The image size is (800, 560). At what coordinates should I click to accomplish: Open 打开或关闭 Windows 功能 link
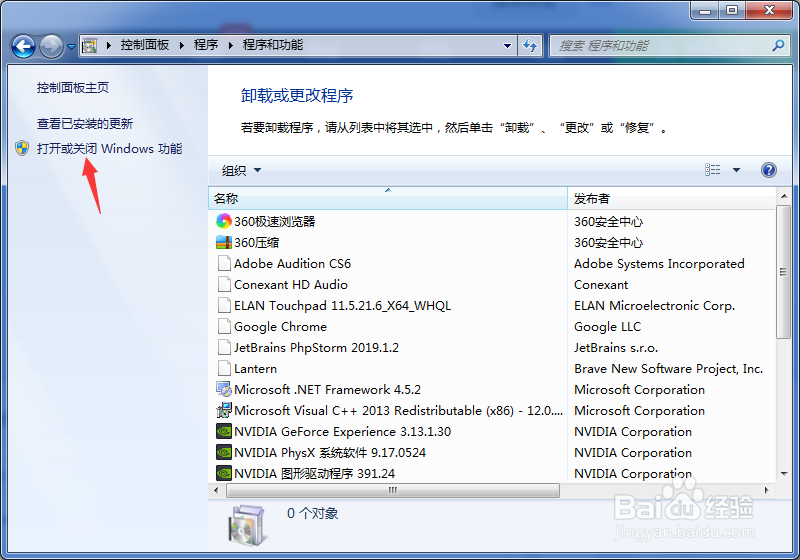[x=109, y=148]
